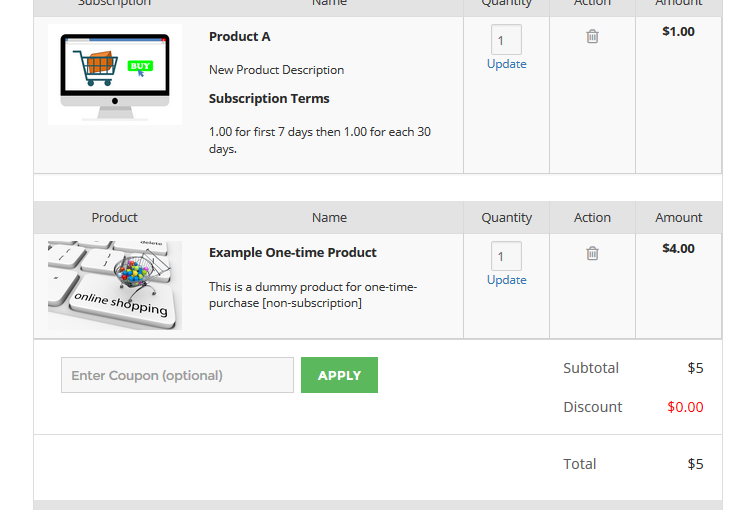Click the $4.00 amount for One-time Product
This screenshot has height=510, width=756.
678,249
